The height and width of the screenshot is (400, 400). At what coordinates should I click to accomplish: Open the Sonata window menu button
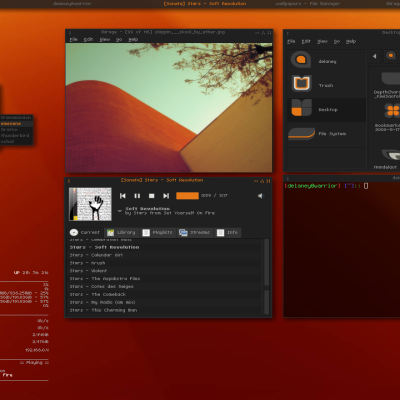pos(69,181)
